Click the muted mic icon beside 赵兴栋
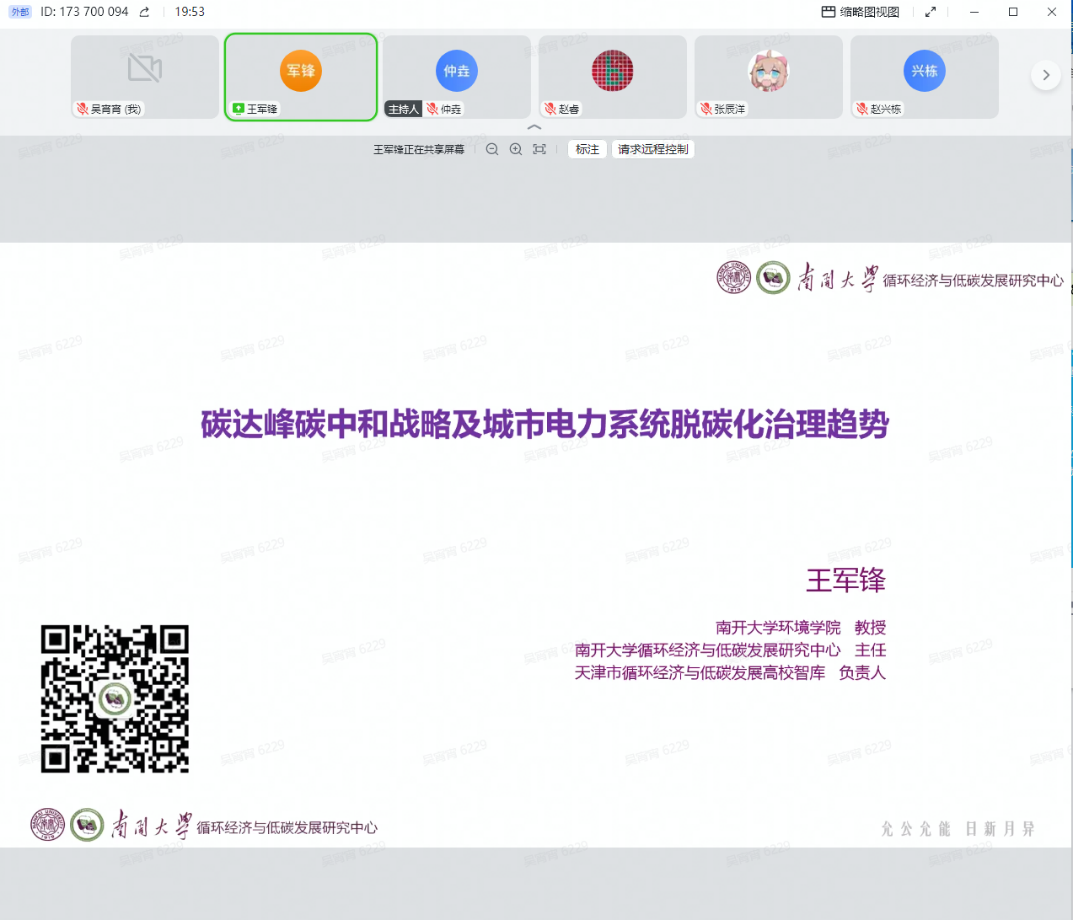 click(x=862, y=108)
